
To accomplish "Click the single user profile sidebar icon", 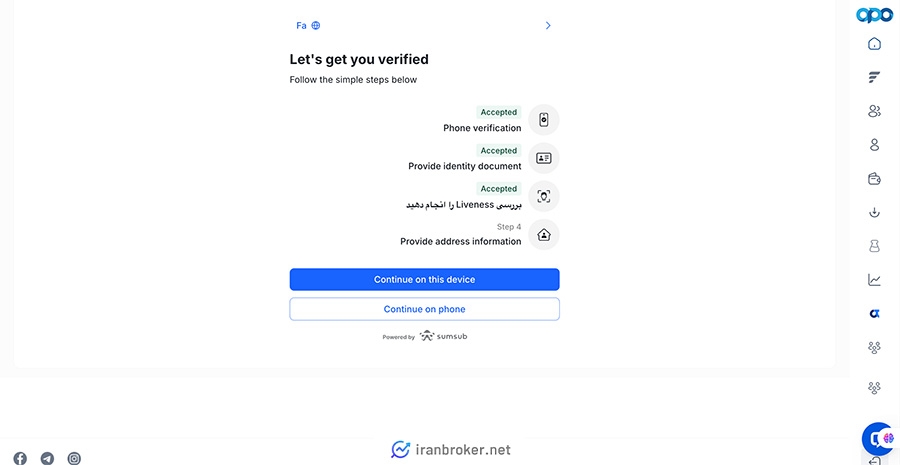I will pyautogui.click(x=874, y=145).
